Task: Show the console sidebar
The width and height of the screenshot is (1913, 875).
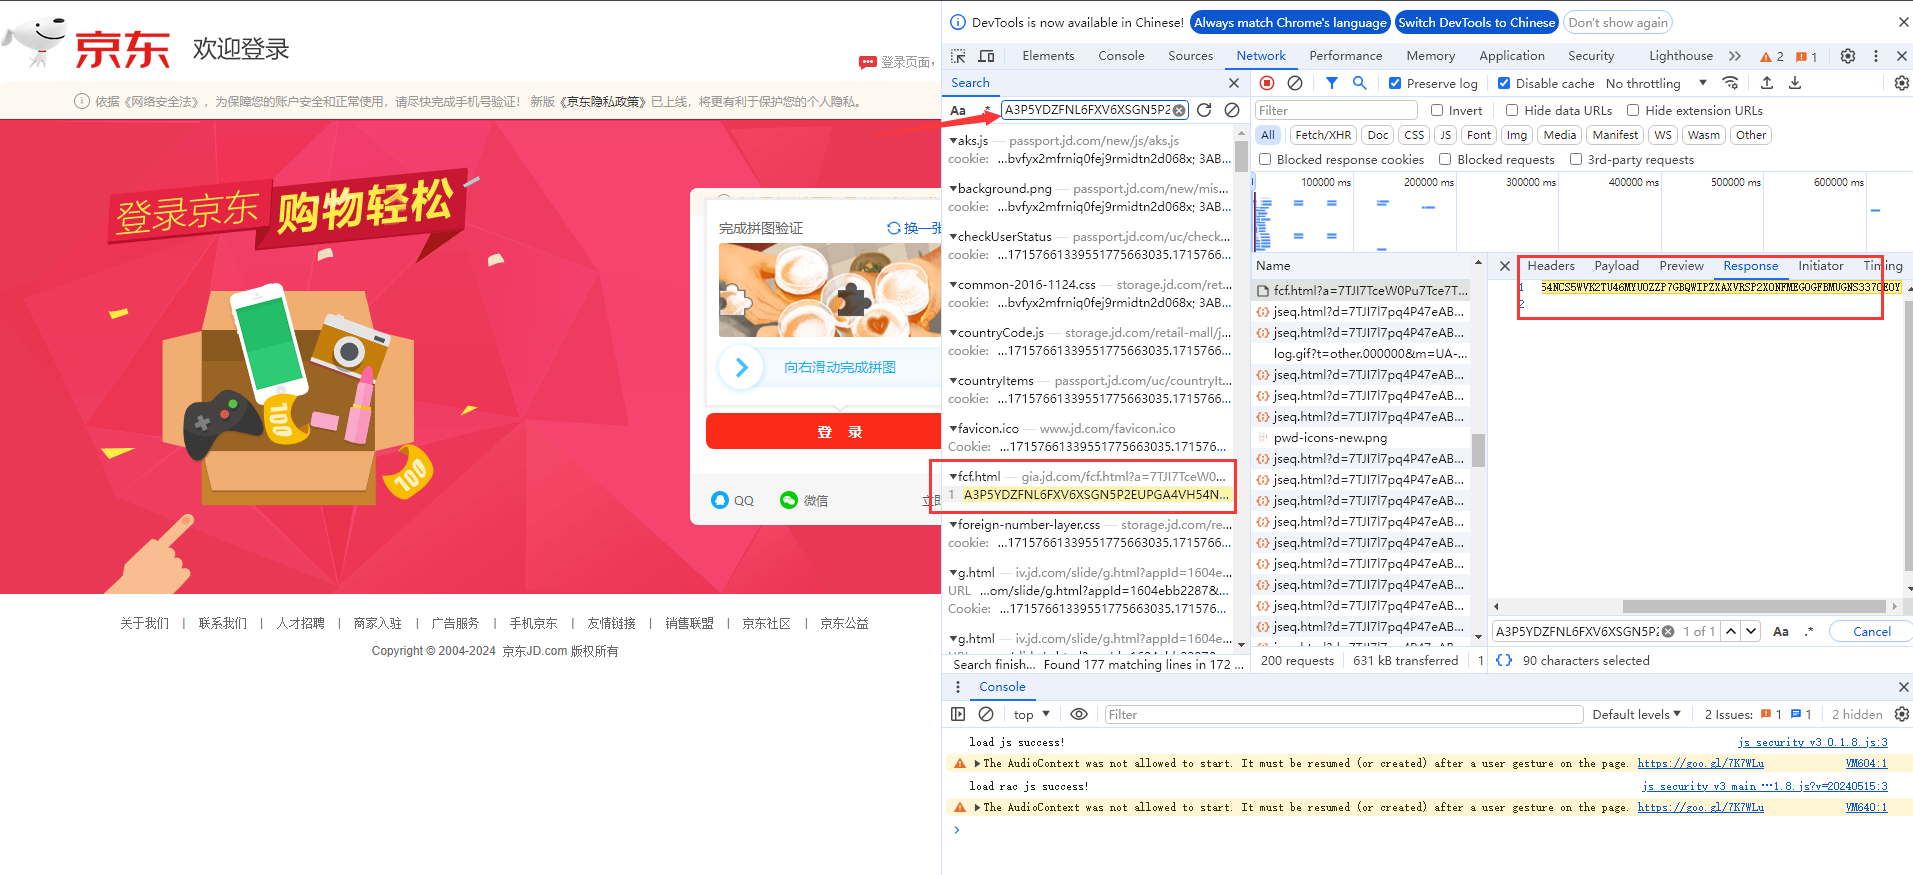Action: tap(958, 714)
